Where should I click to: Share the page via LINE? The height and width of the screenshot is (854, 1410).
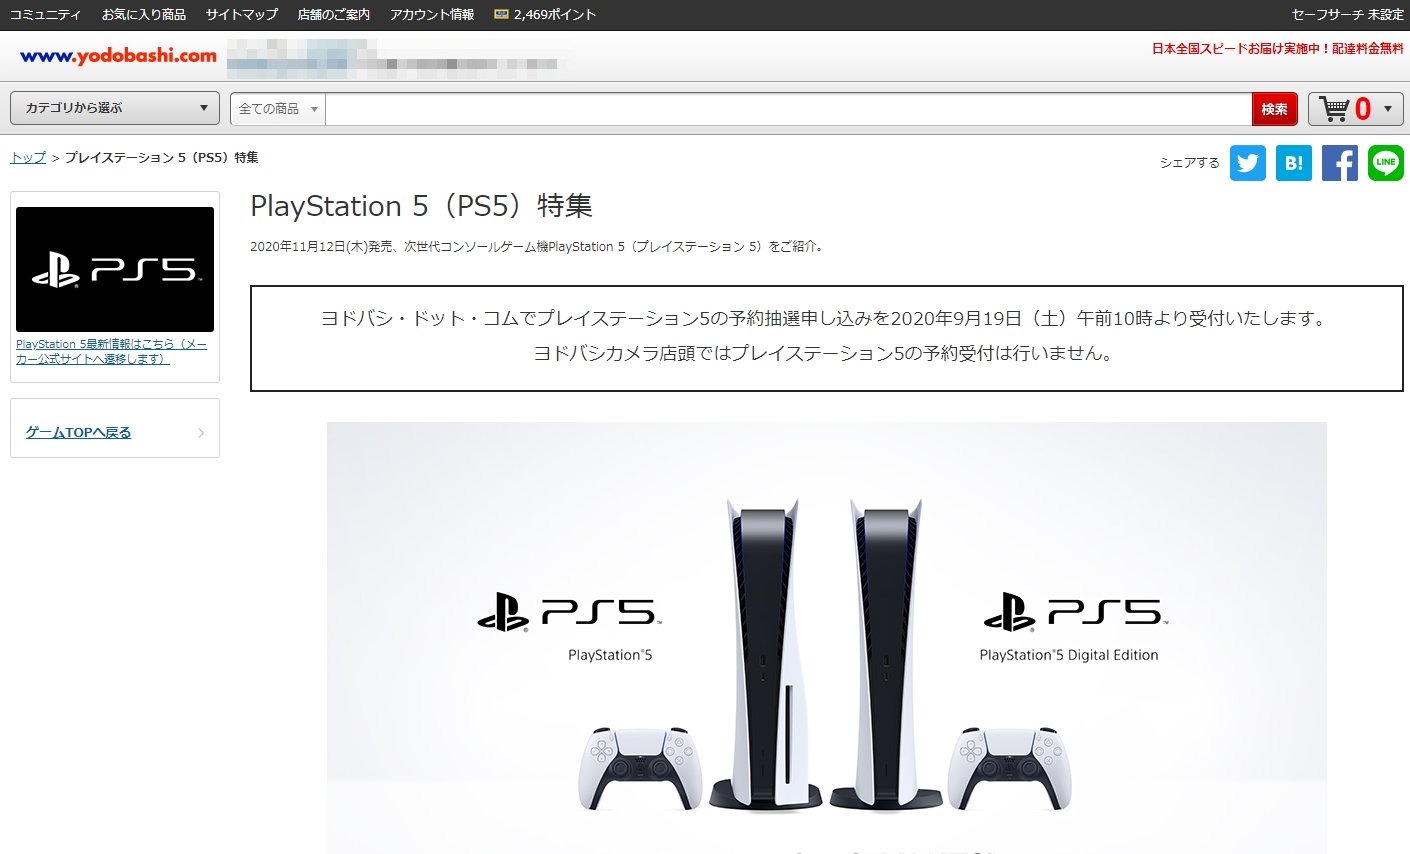[1385, 162]
